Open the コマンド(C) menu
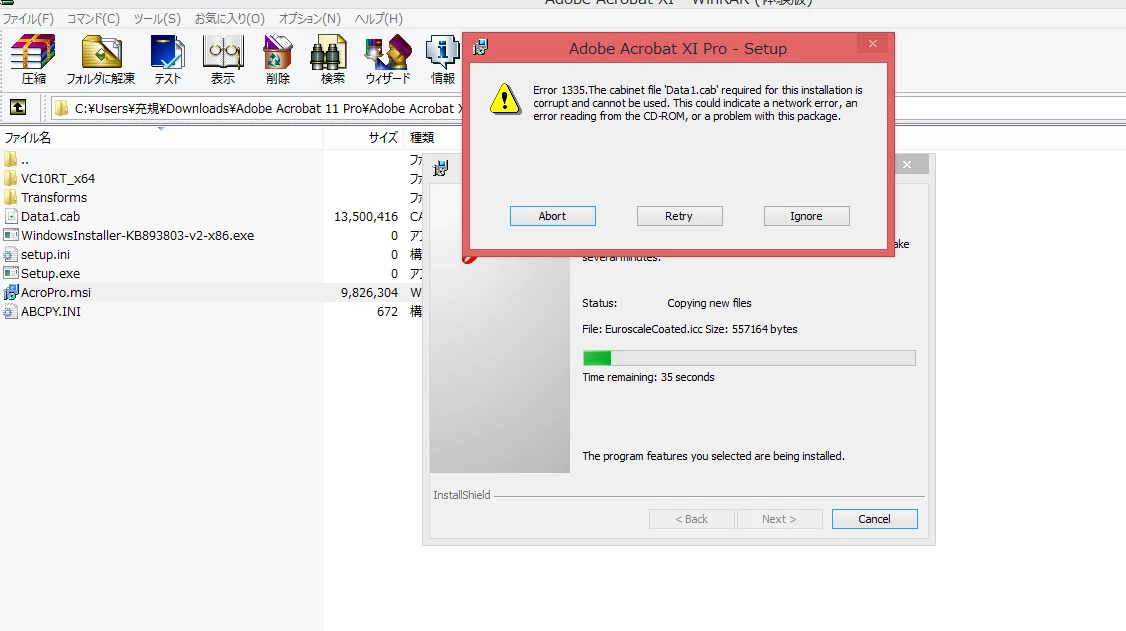The width and height of the screenshot is (1126, 631). 93,19
